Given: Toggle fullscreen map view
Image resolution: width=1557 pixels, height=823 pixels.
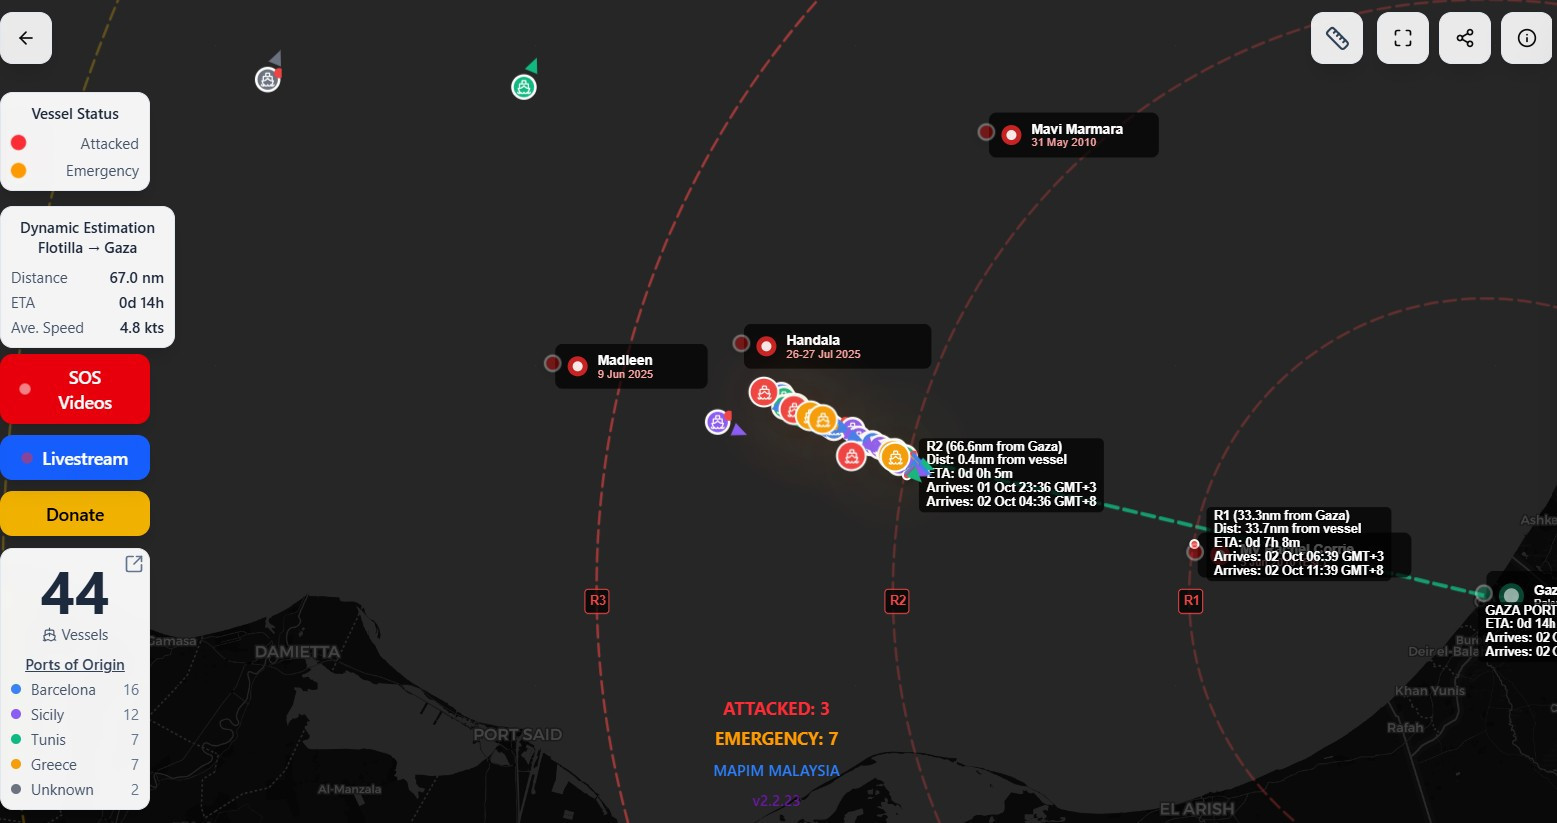Looking at the screenshot, I should point(1403,38).
